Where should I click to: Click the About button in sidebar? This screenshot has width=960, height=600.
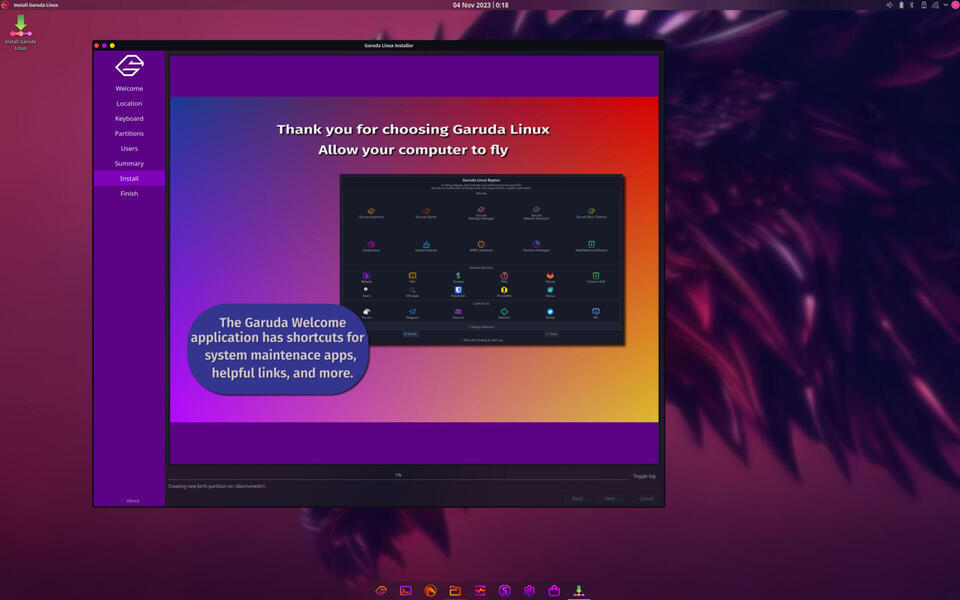130,501
